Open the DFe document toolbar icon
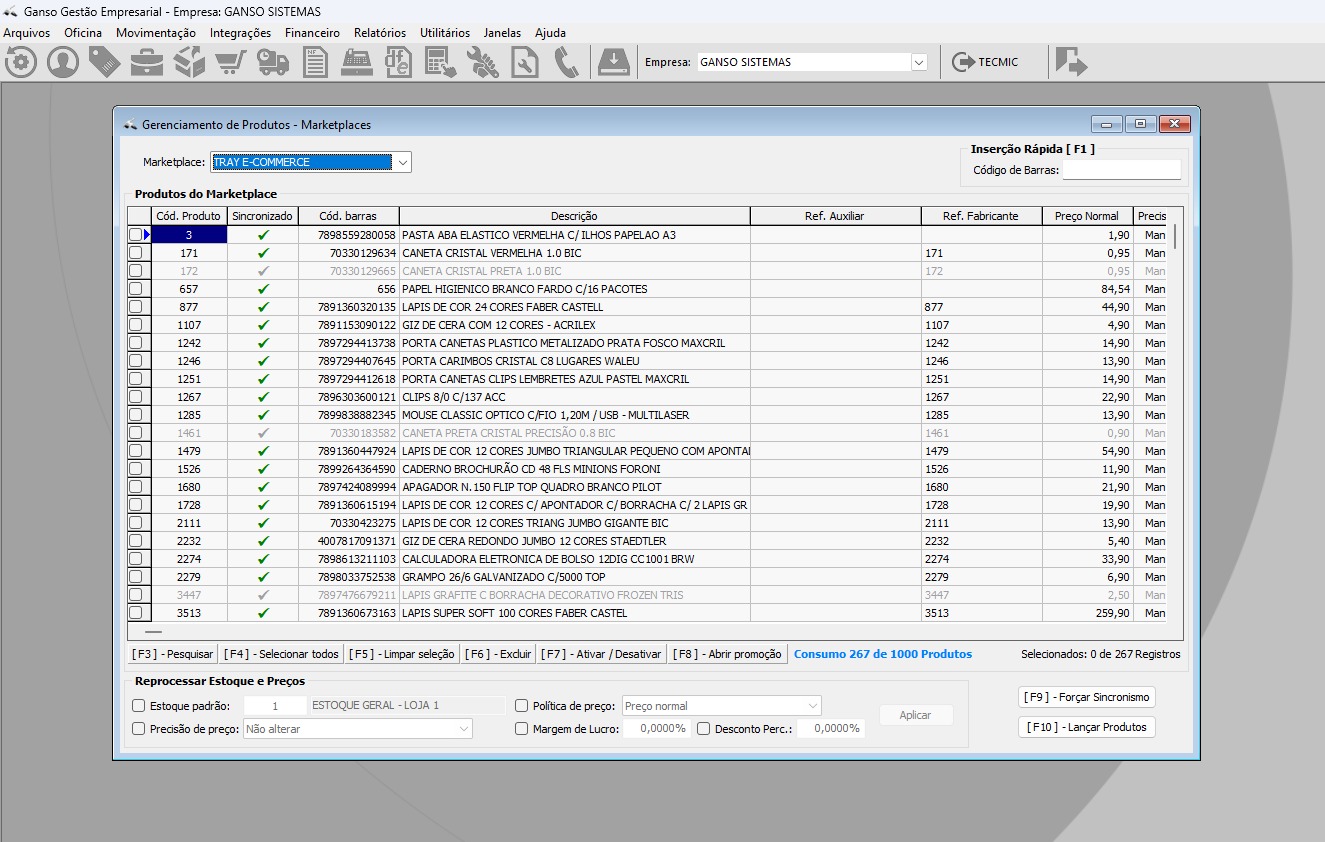This screenshot has height=842, width=1325. pyautogui.click(x=399, y=62)
